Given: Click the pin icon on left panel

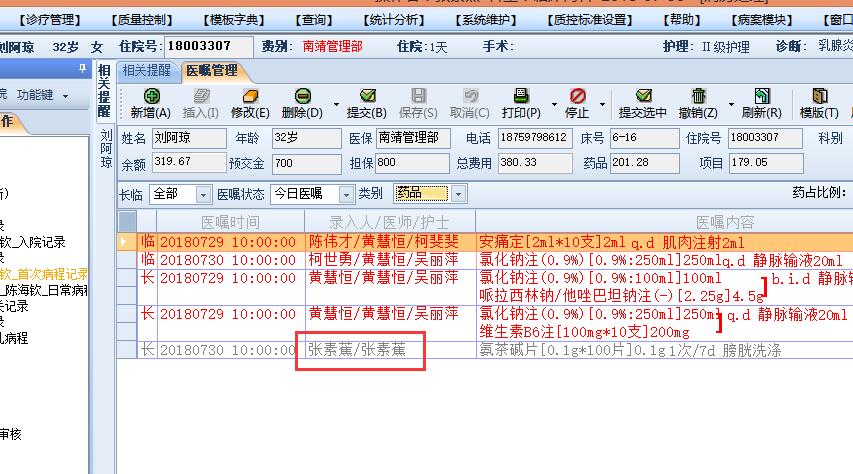Looking at the screenshot, I should [x=82, y=69].
